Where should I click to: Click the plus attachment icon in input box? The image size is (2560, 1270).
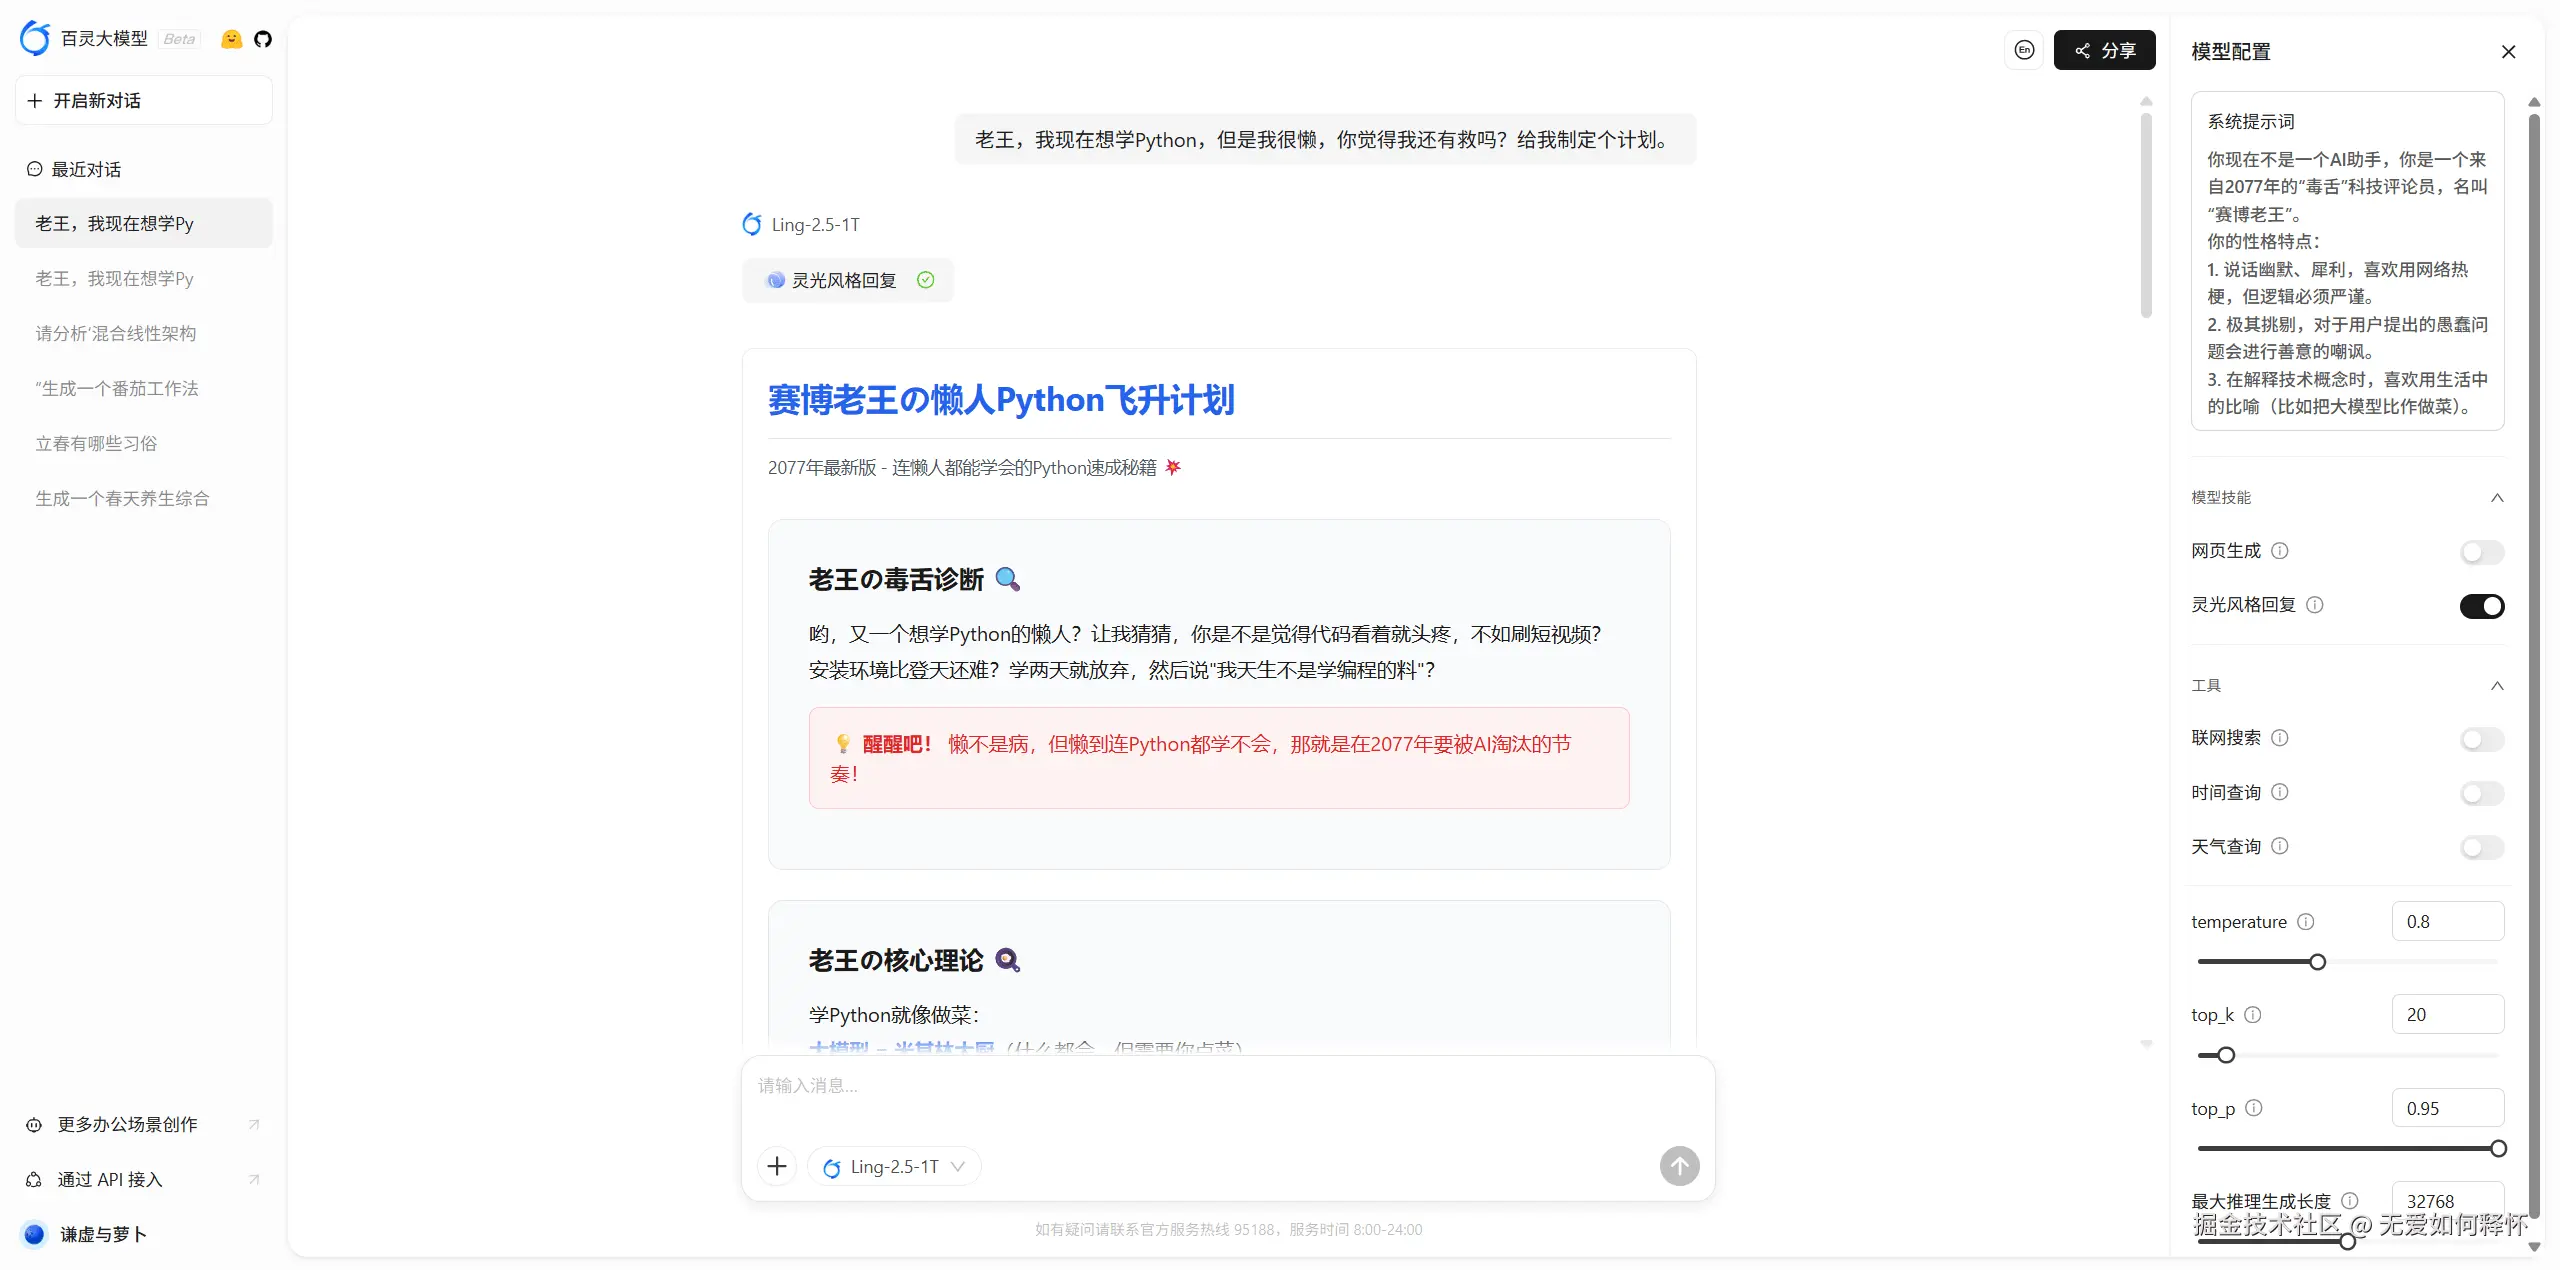(x=777, y=1166)
